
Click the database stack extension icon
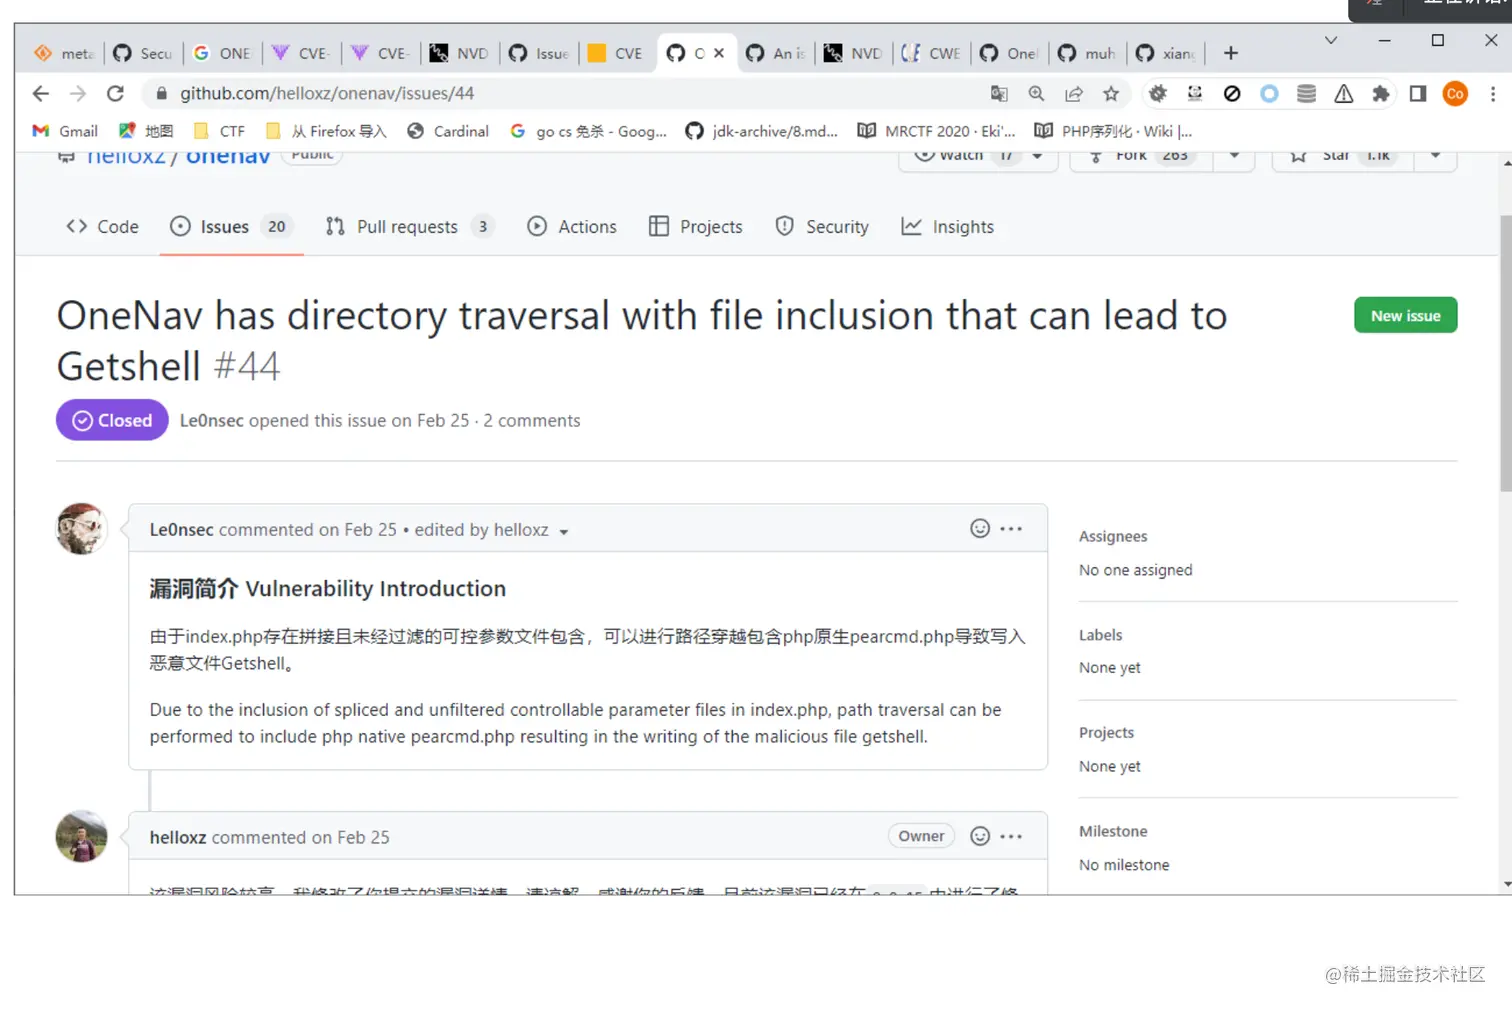[x=1306, y=93]
